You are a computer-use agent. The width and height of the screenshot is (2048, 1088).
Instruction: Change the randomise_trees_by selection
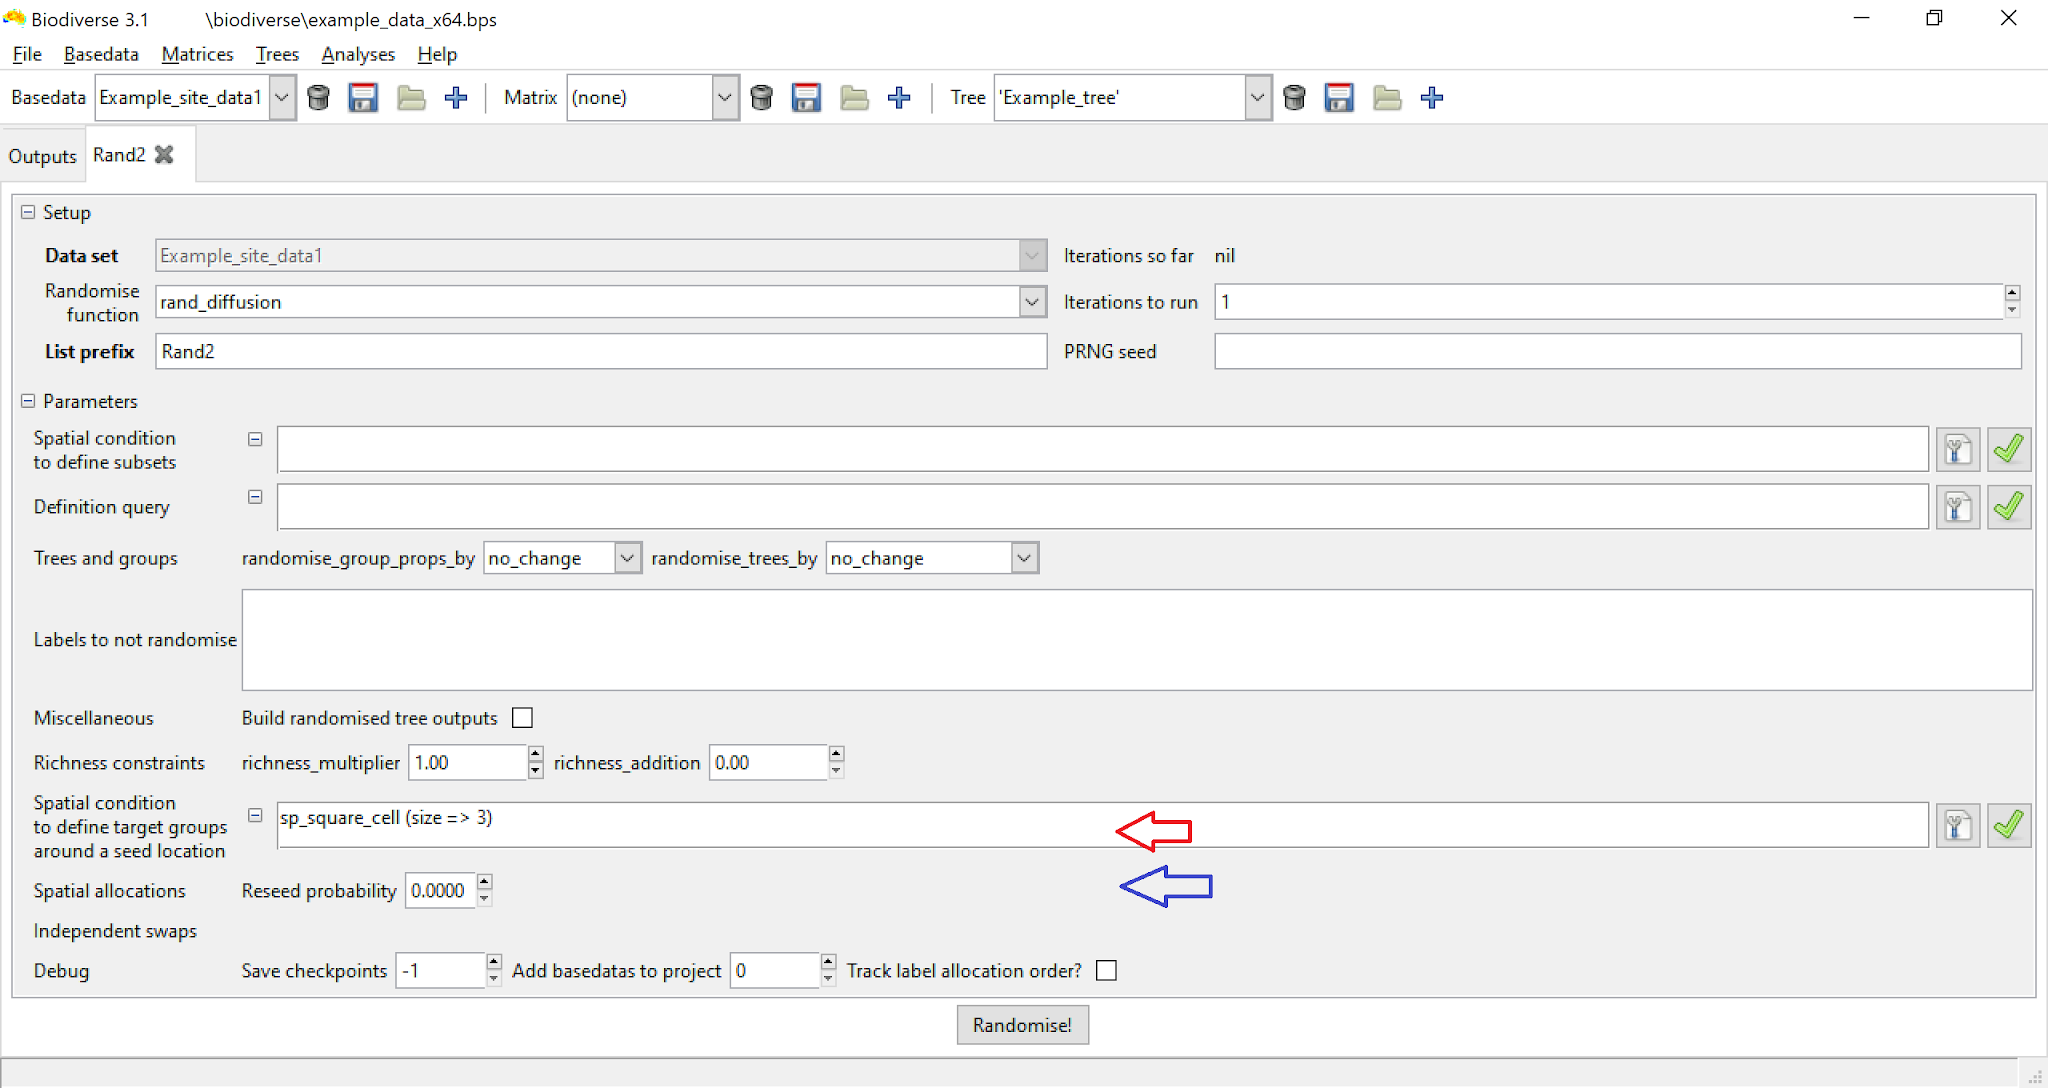tap(1022, 558)
